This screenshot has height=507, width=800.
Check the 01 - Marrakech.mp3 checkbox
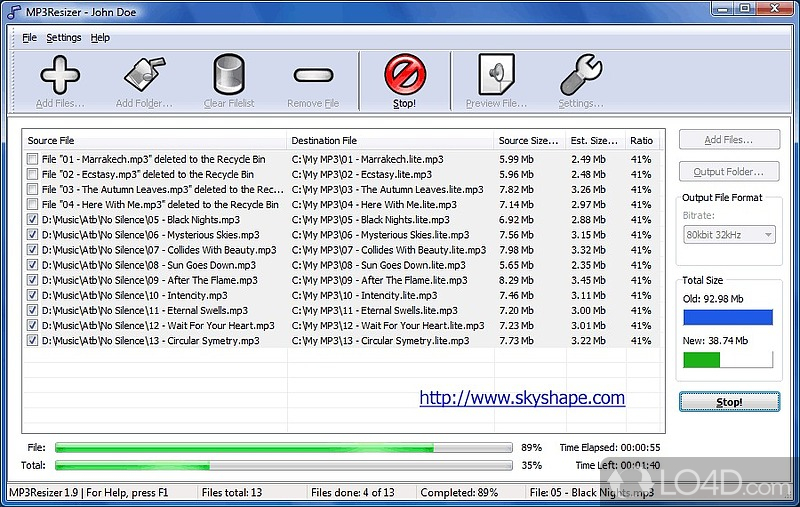33,159
